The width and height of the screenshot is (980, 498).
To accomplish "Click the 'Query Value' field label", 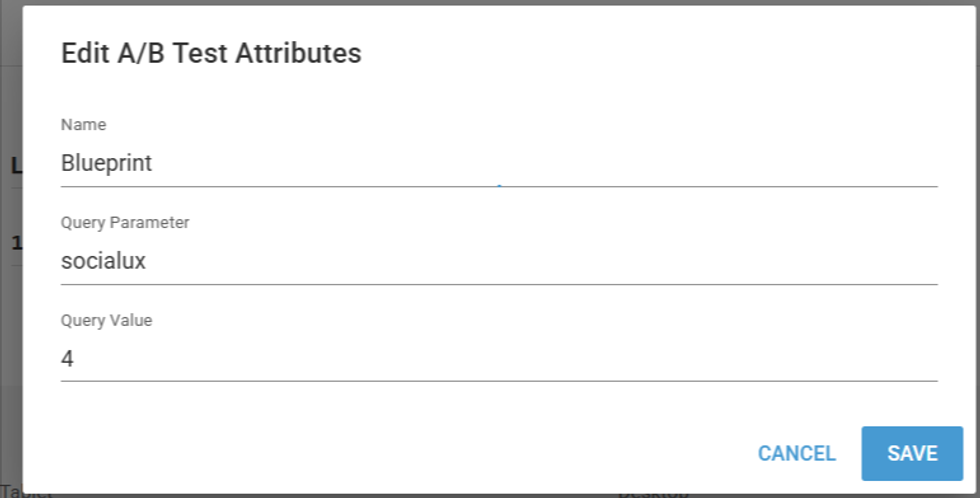I will [106, 321].
